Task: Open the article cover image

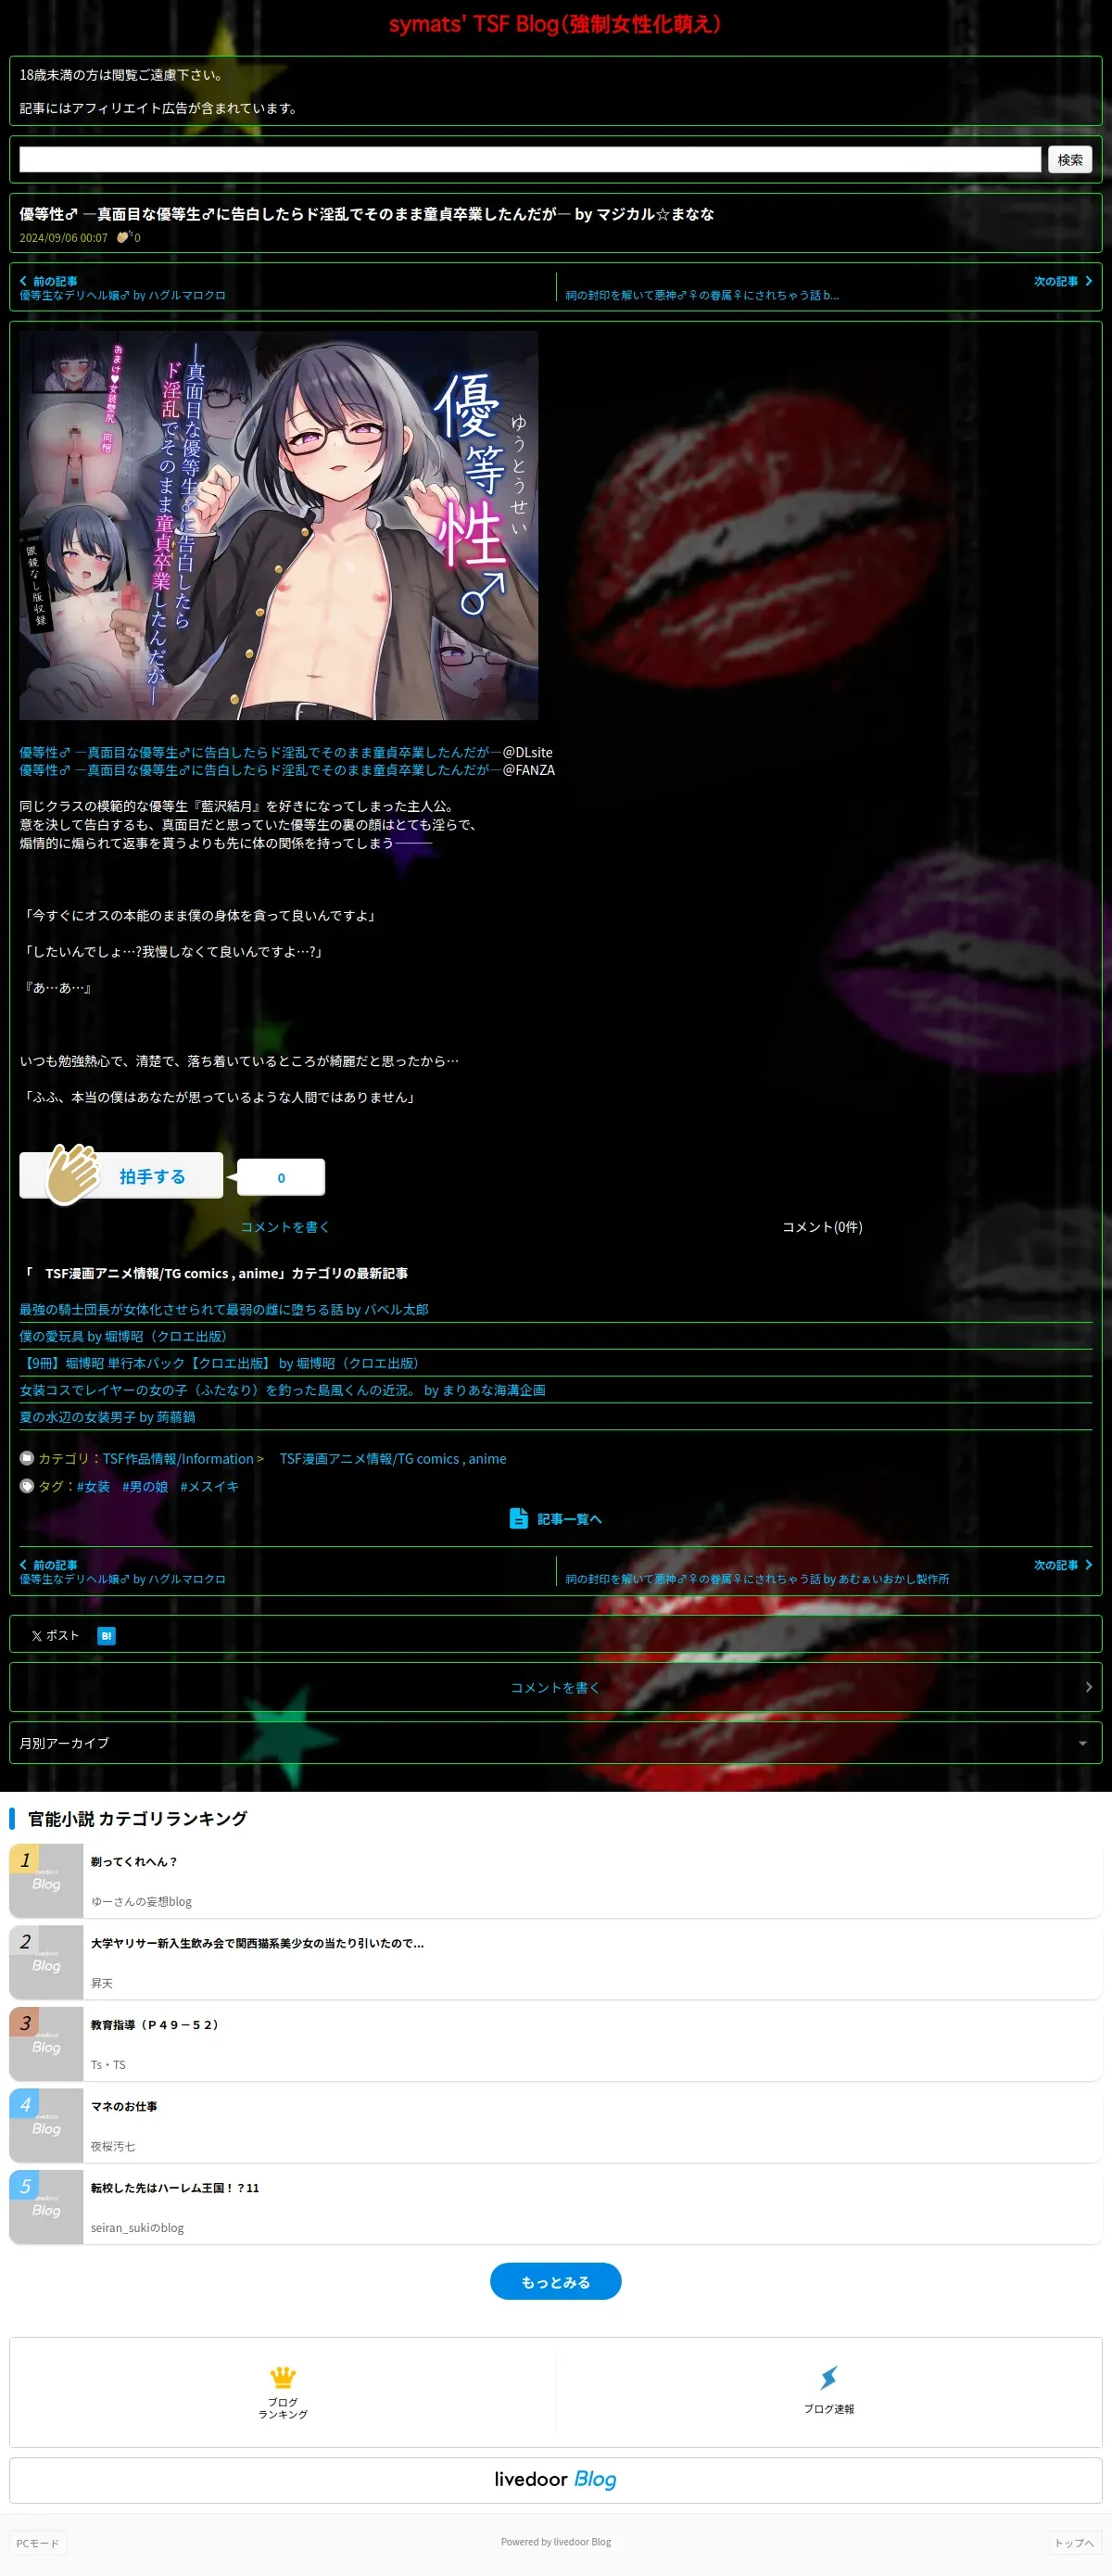Action: click(279, 525)
